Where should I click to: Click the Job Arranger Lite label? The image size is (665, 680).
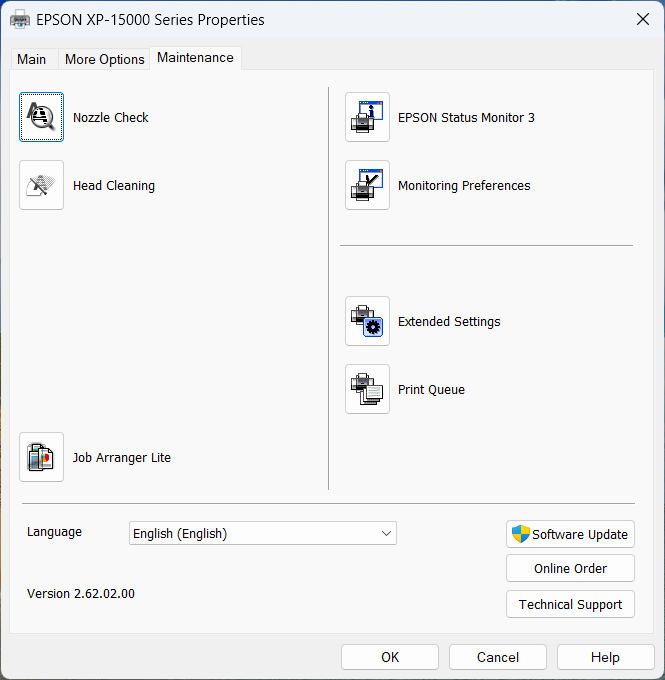tap(121, 458)
